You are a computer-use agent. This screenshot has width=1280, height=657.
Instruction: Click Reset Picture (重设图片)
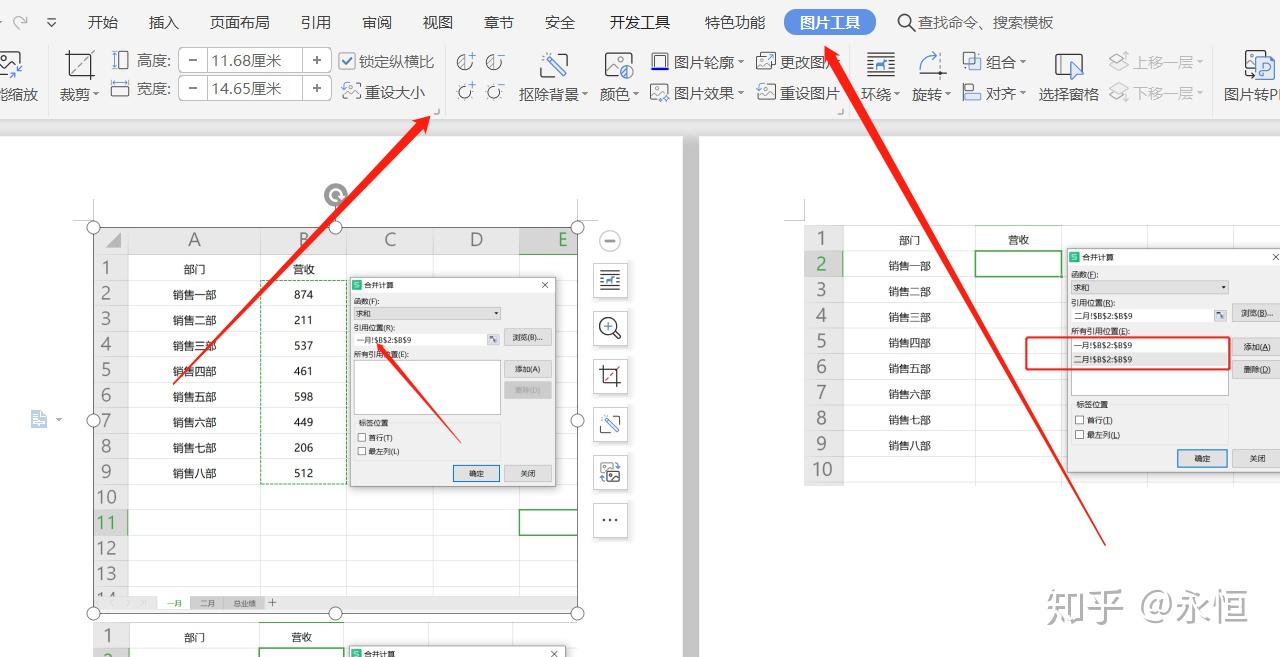(x=799, y=93)
